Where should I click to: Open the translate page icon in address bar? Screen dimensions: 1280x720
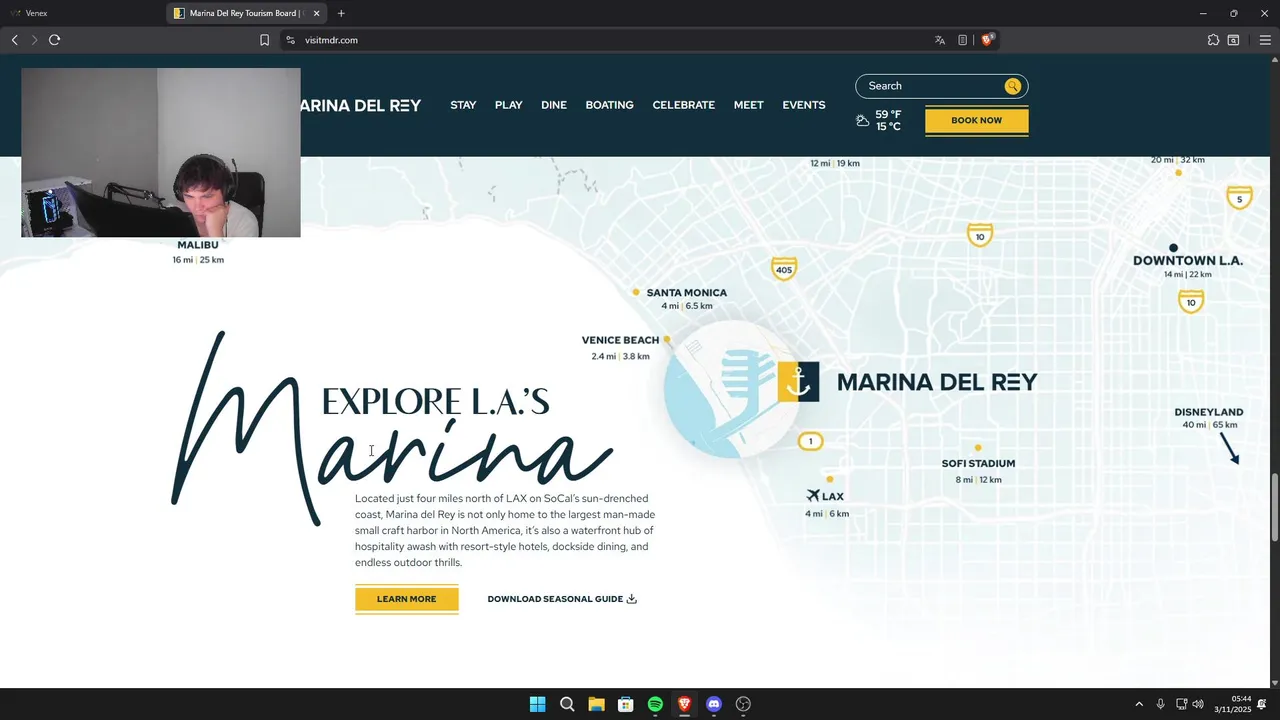point(940,40)
